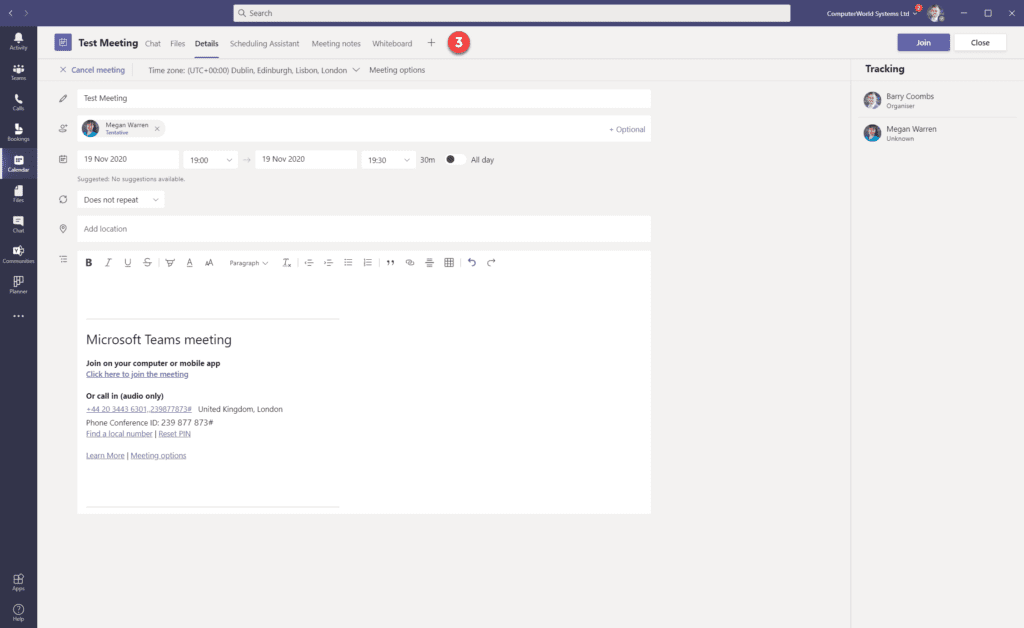Viewport: 1024px width, 628px height.
Task: Go to Teams in the sidebar
Action: pyautogui.click(x=18, y=72)
